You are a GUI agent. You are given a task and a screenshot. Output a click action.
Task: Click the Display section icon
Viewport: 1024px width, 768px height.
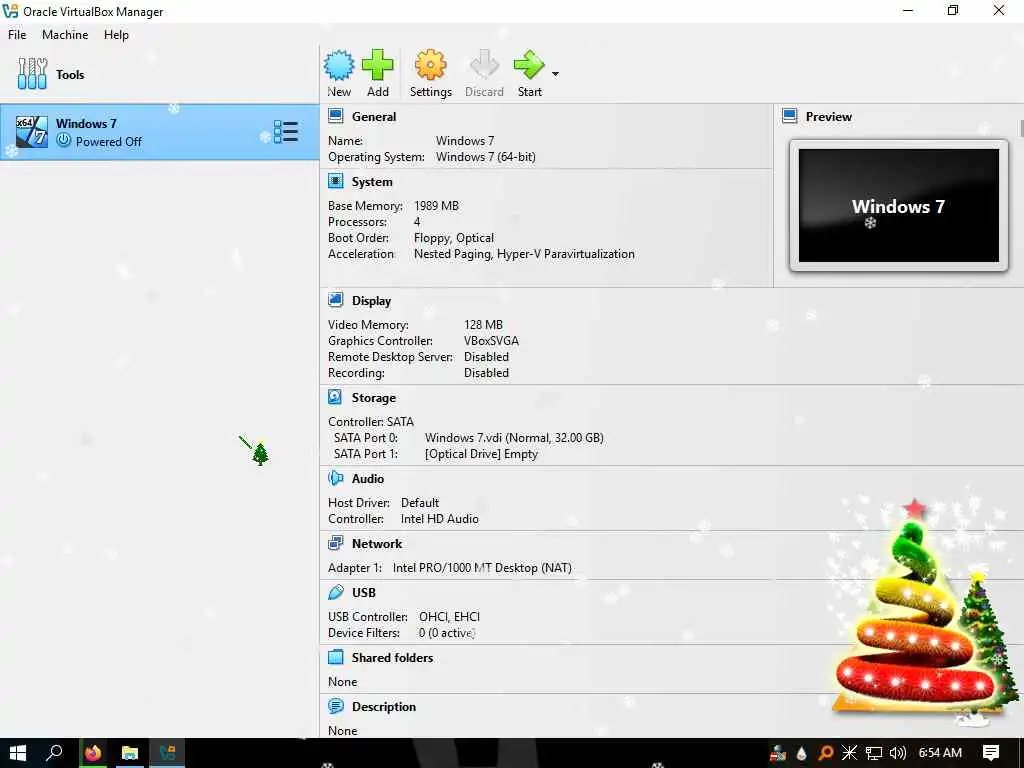[336, 300]
